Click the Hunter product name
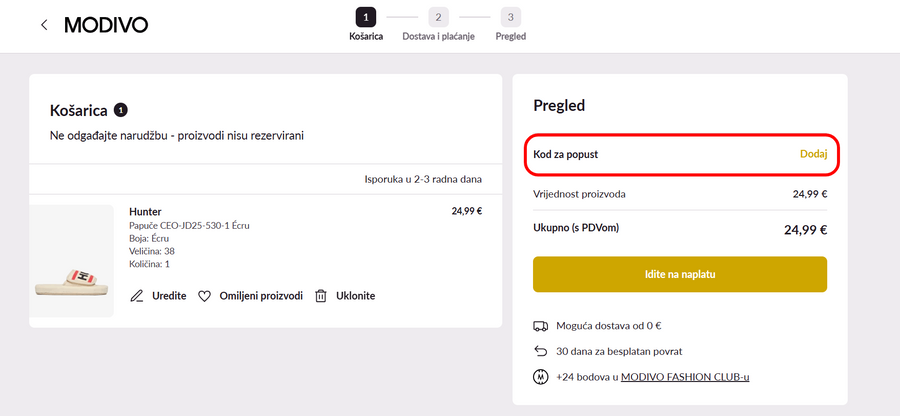This screenshot has height=416, width=900. pyautogui.click(x=145, y=211)
